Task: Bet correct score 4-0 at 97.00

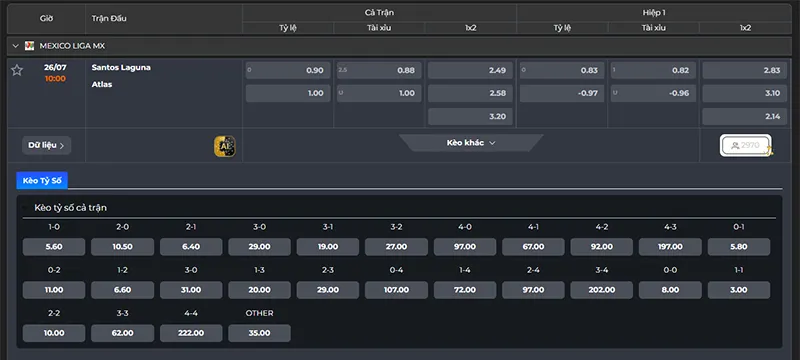Action: [x=465, y=247]
